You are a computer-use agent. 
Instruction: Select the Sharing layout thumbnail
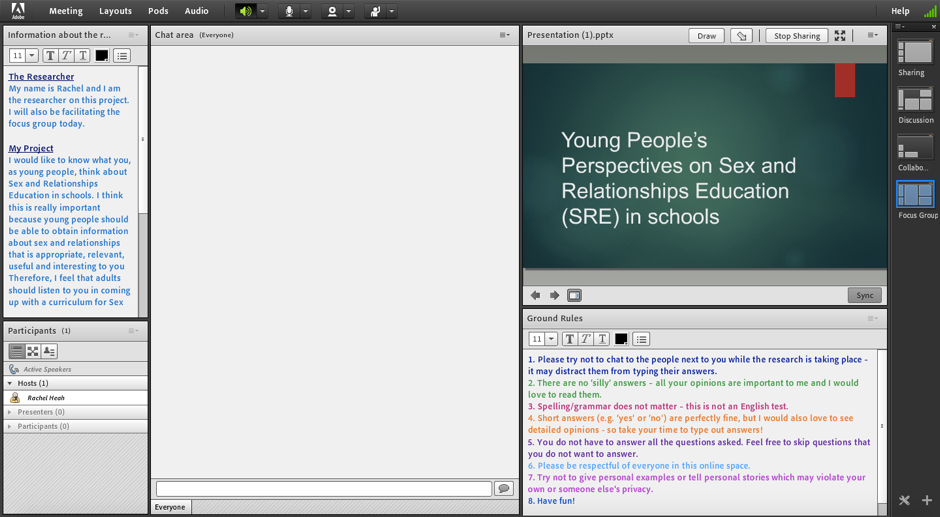tap(915, 52)
